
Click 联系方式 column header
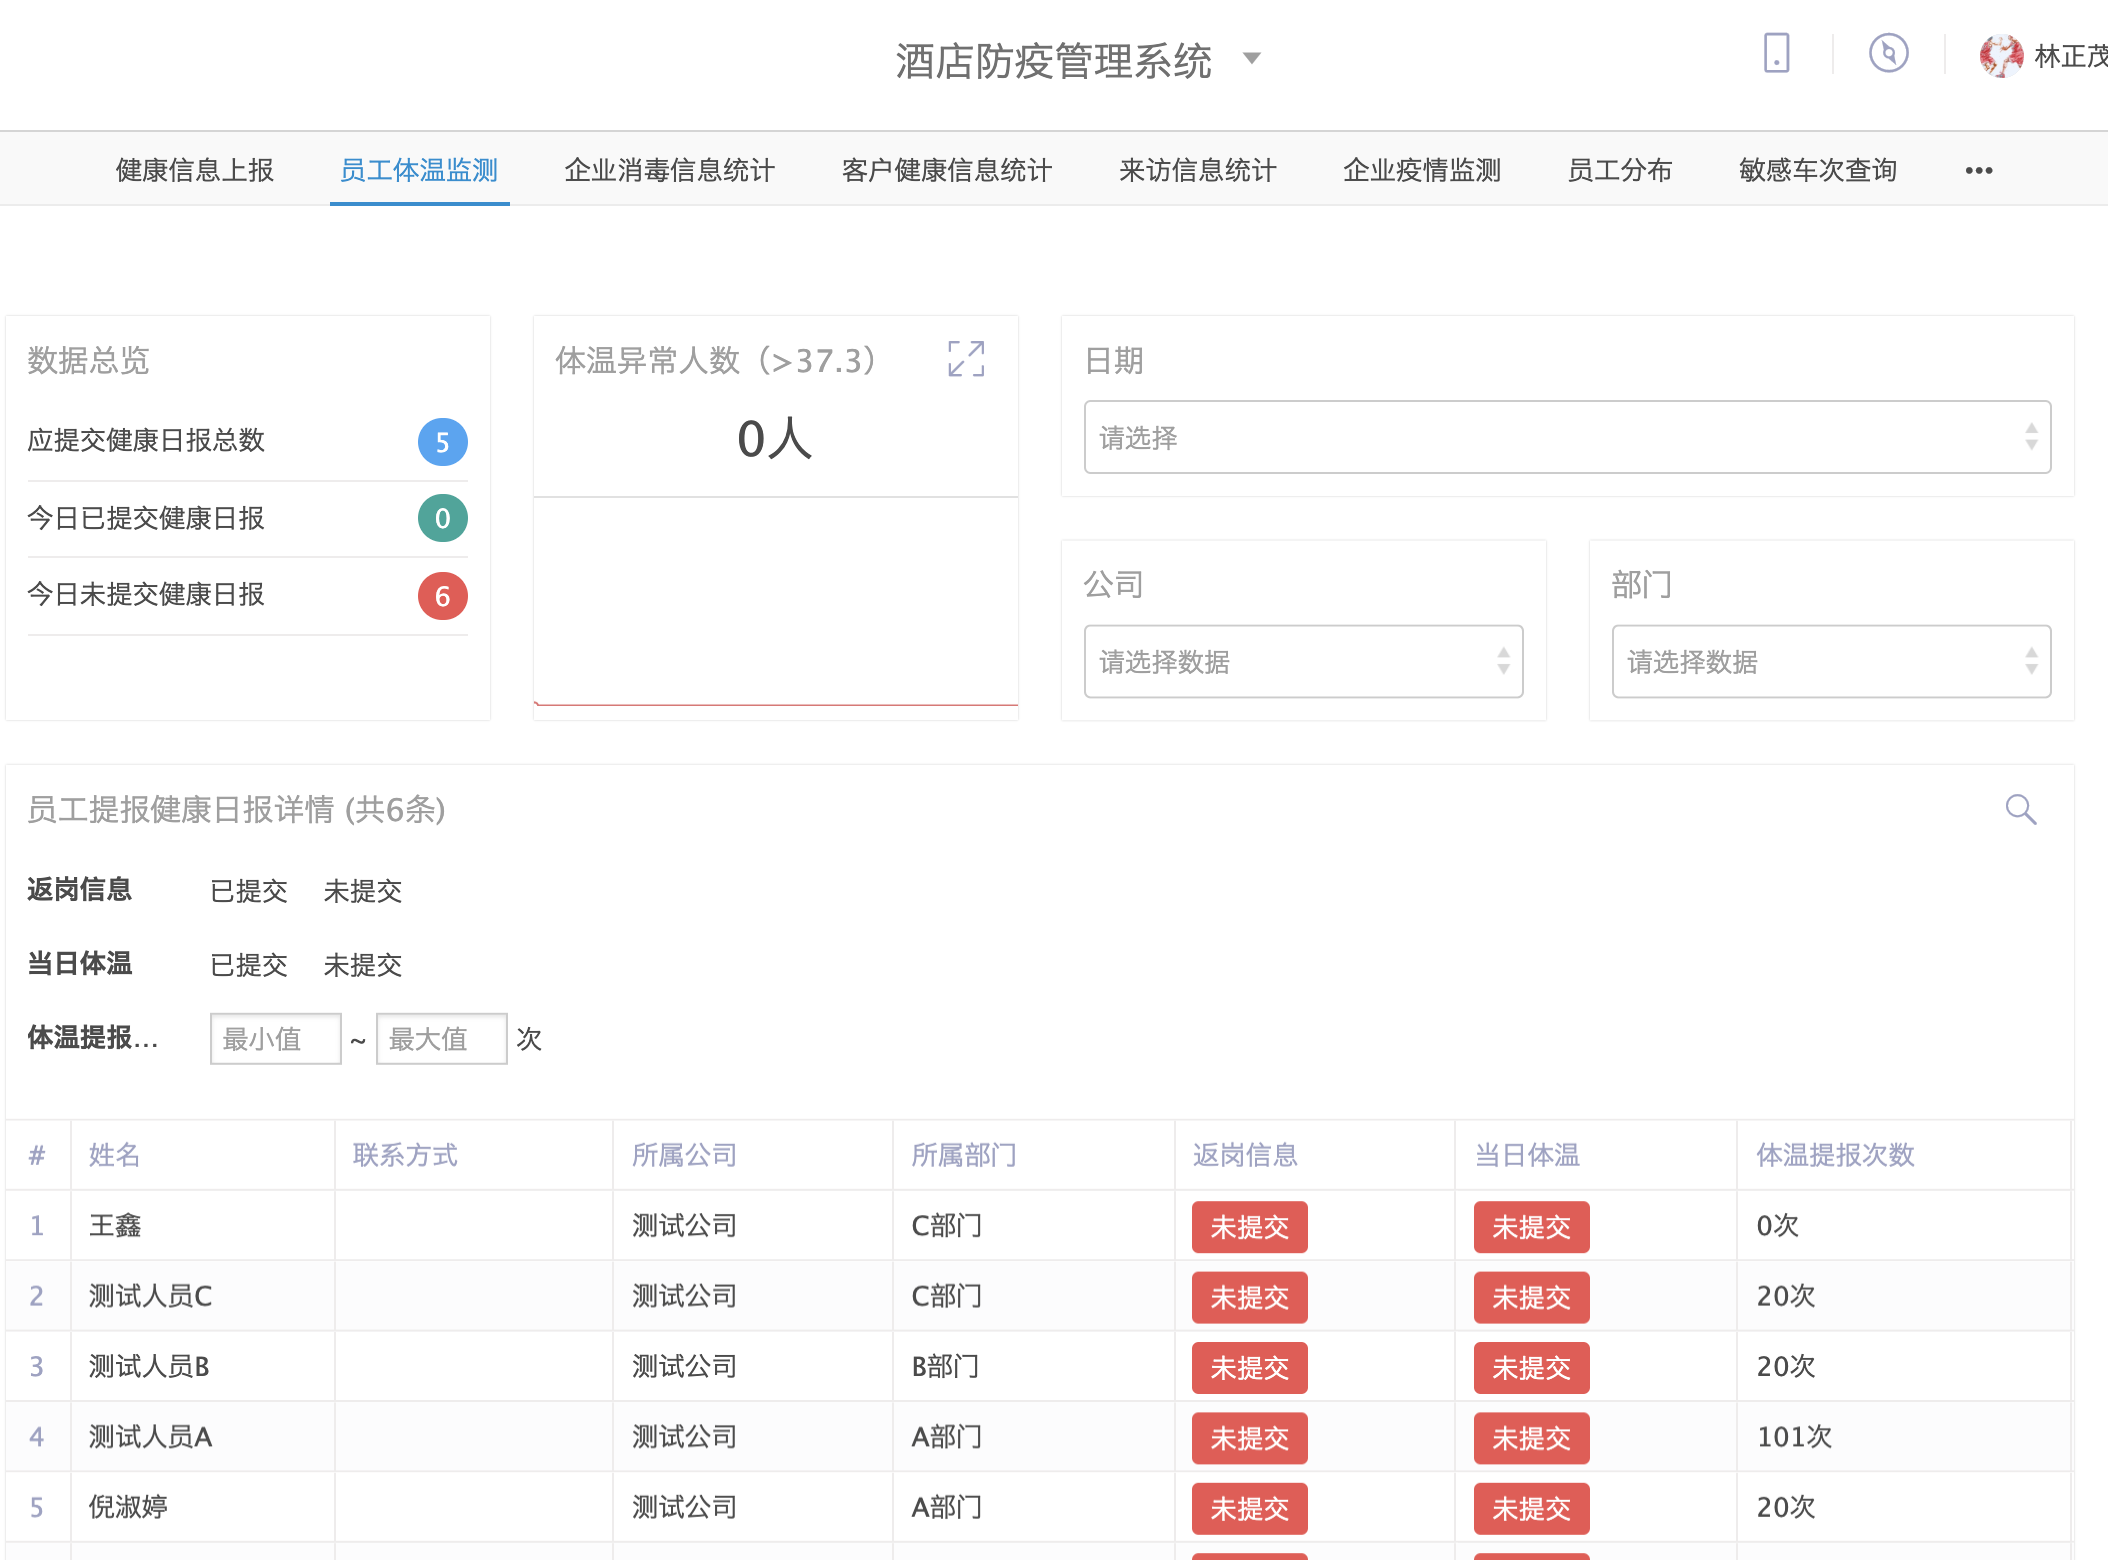point(405,1155)
